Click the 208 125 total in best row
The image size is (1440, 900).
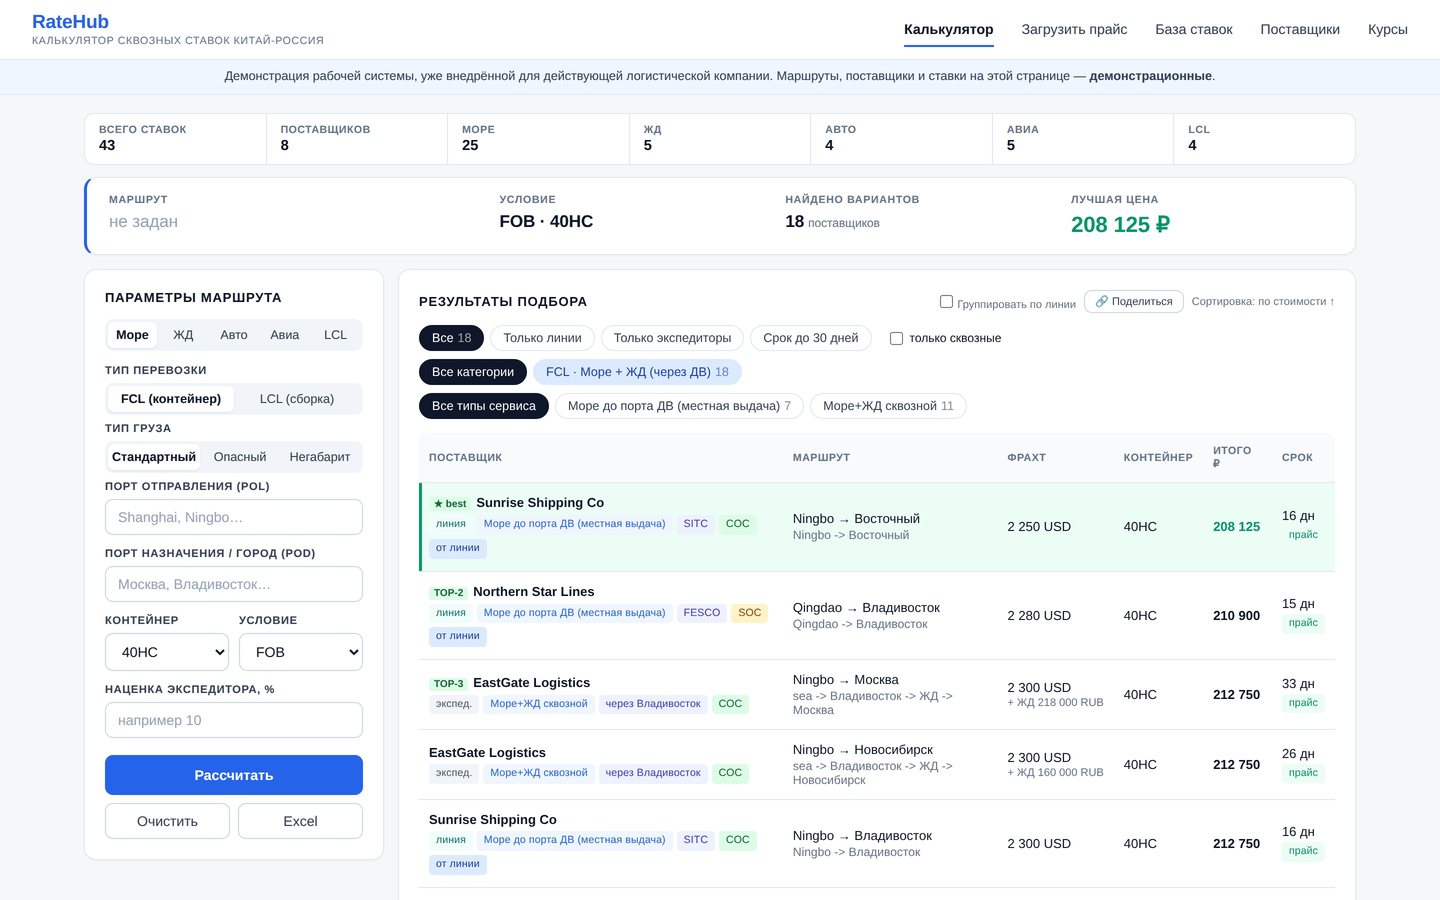tap(1236, 527)
